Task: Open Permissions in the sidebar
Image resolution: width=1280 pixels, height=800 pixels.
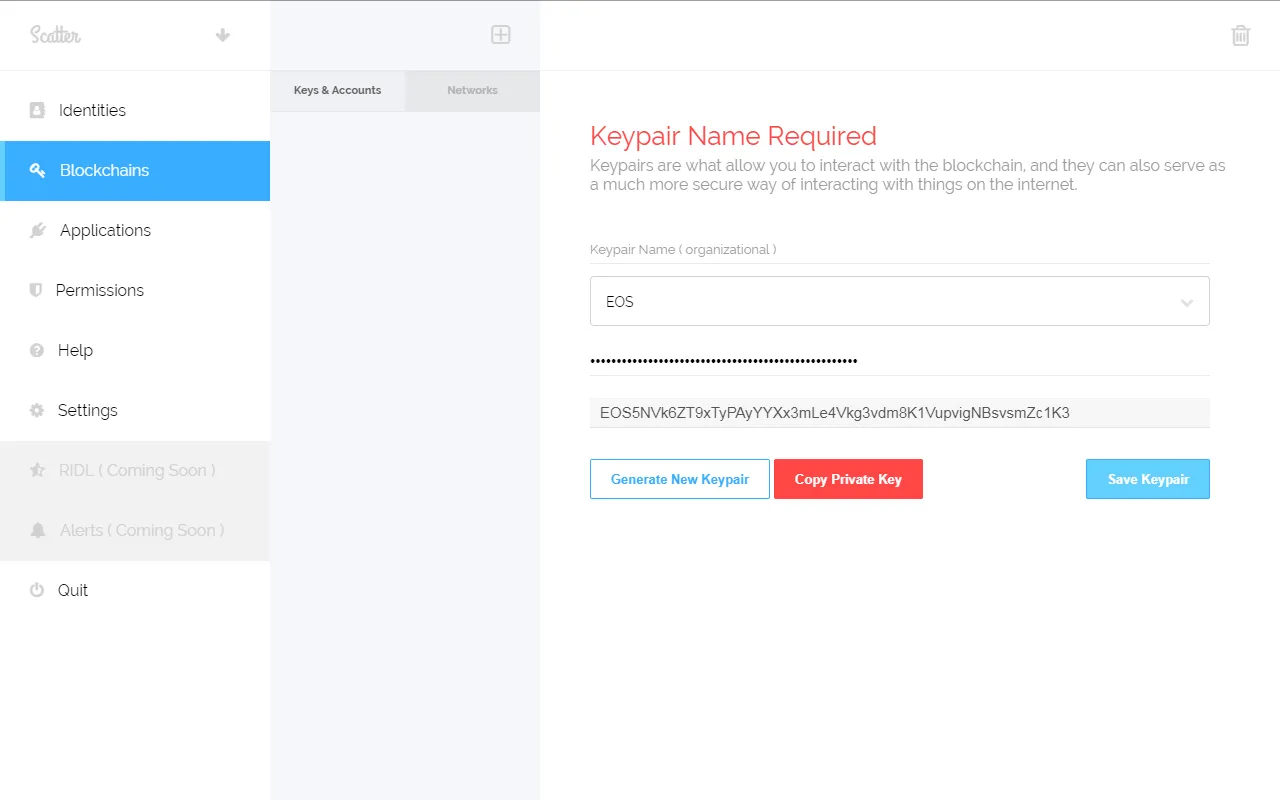Action: pos(135,290)
